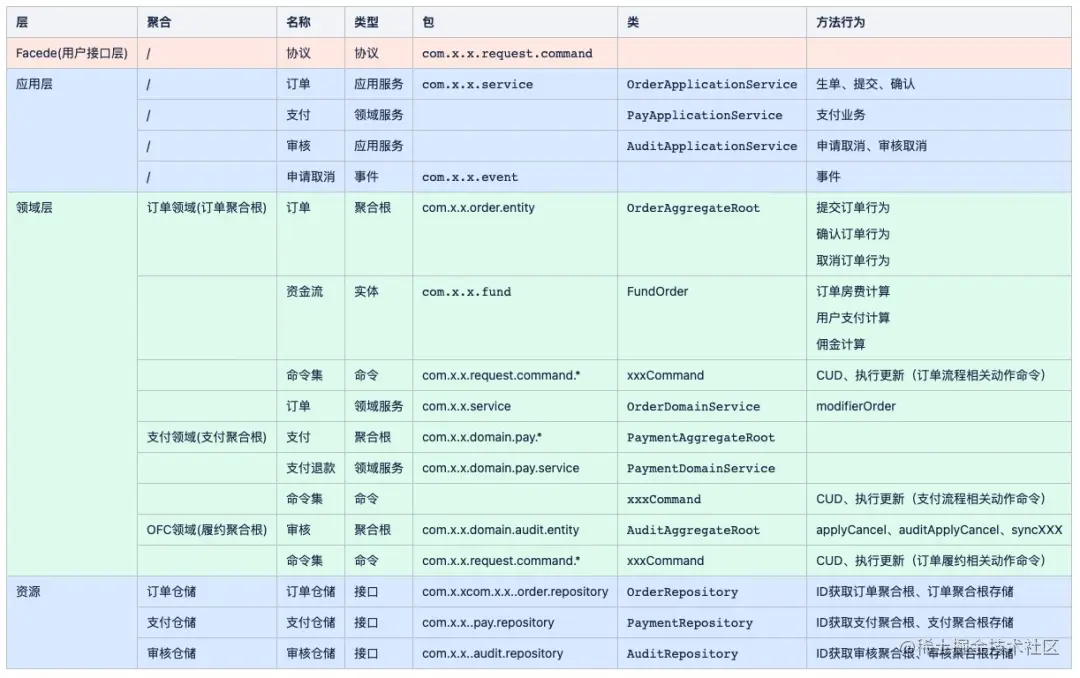Select com.x.x..pay.repository package cell

[x=515, y=622]
